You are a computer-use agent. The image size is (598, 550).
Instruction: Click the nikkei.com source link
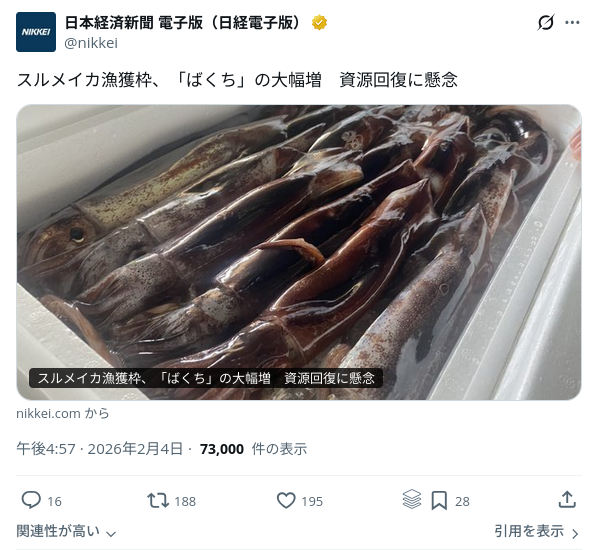pos(63,413)
